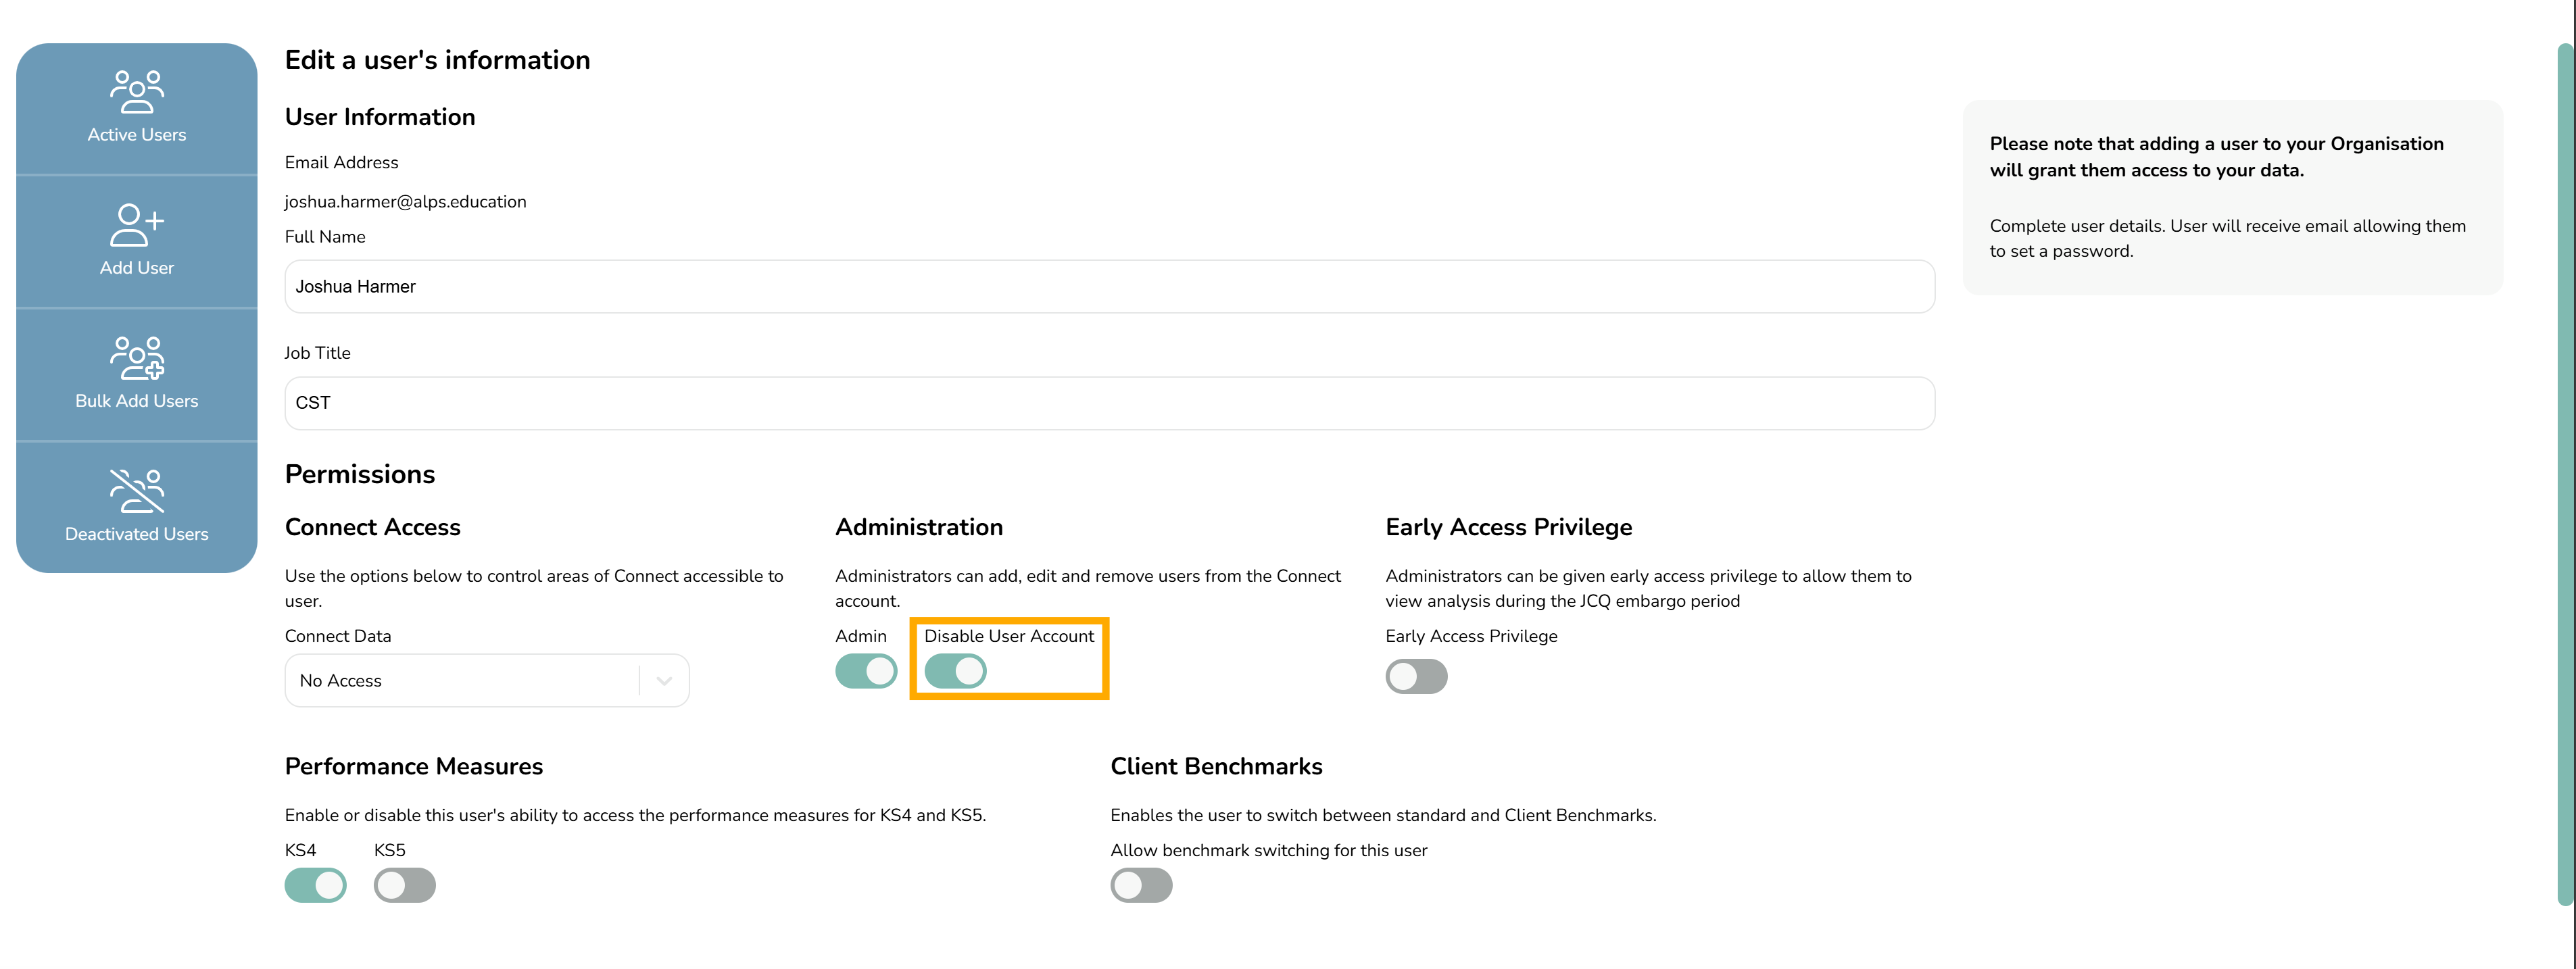Click the Early Access Privilege section heading

[x=1509, y=528]
